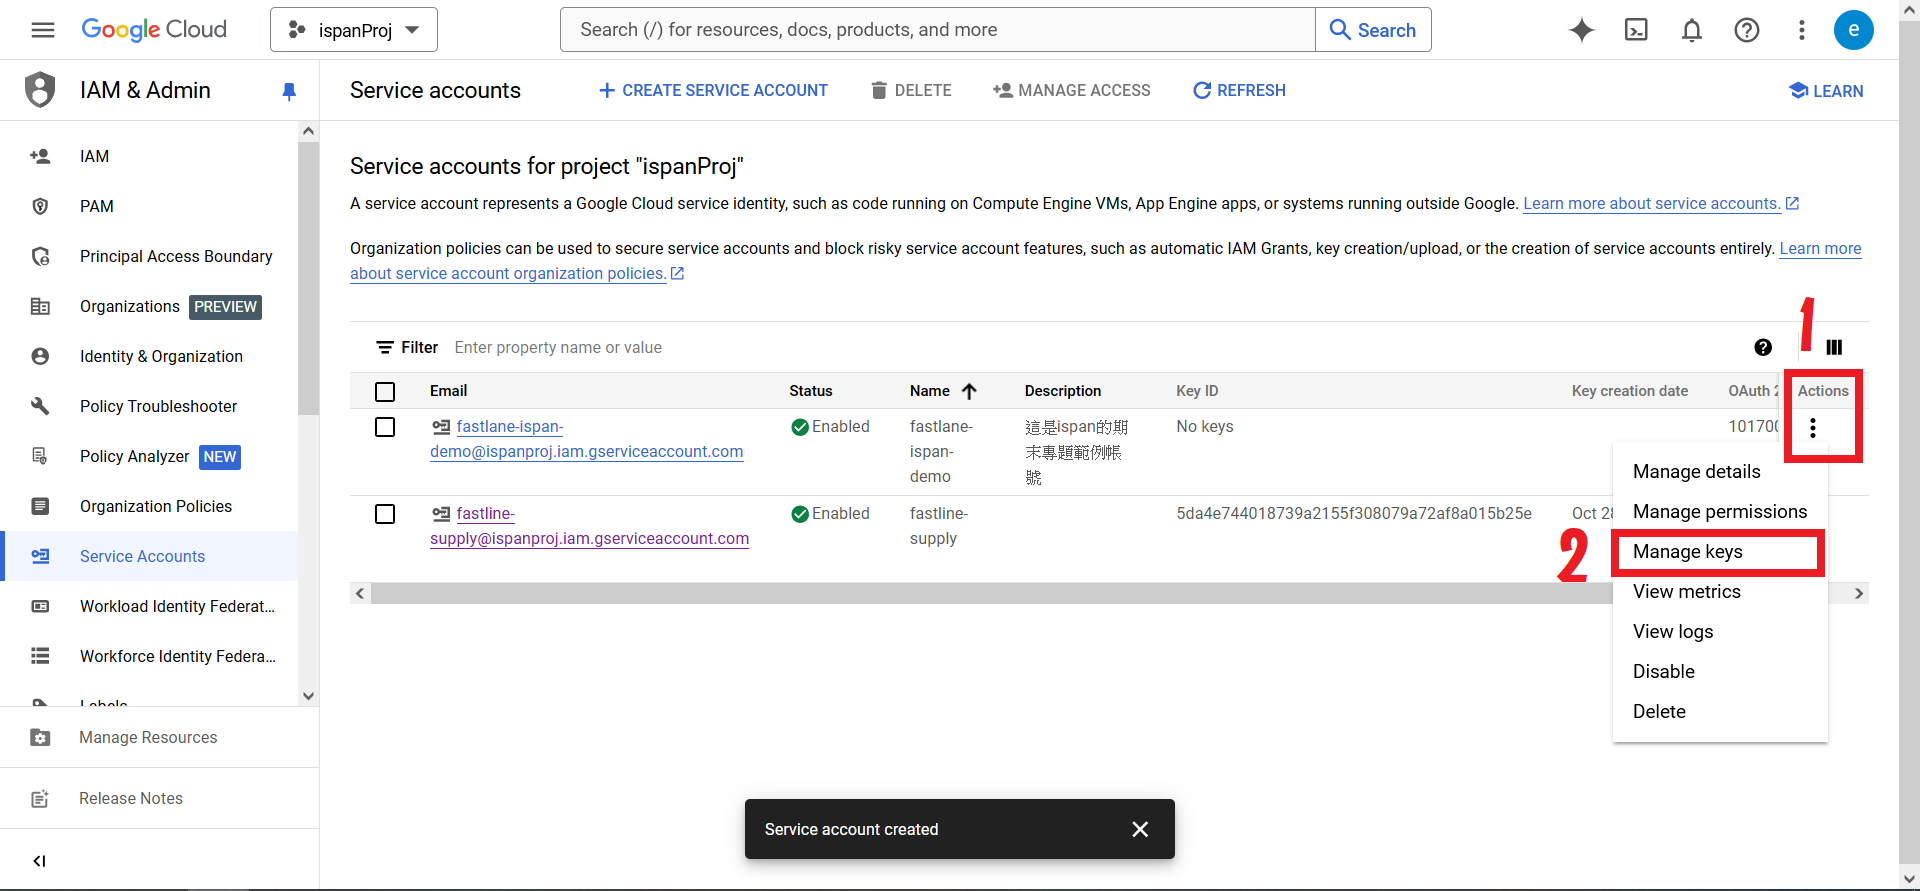The width and height of the screenshot is (1920, 891).
Task: Choose View logs from the menu
Action: (1720, 631)
